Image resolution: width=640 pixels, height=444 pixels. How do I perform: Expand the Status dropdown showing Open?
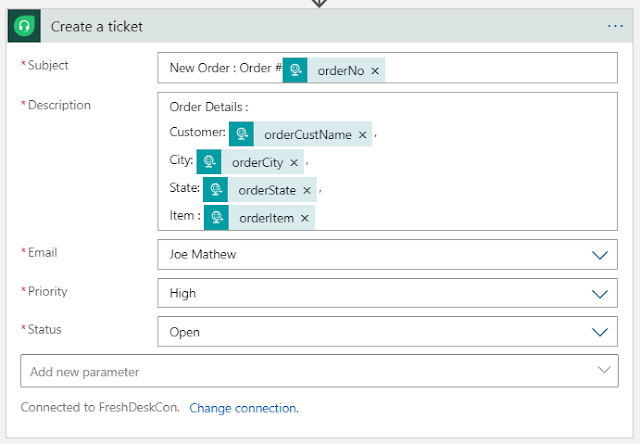(x=600, y=332)
